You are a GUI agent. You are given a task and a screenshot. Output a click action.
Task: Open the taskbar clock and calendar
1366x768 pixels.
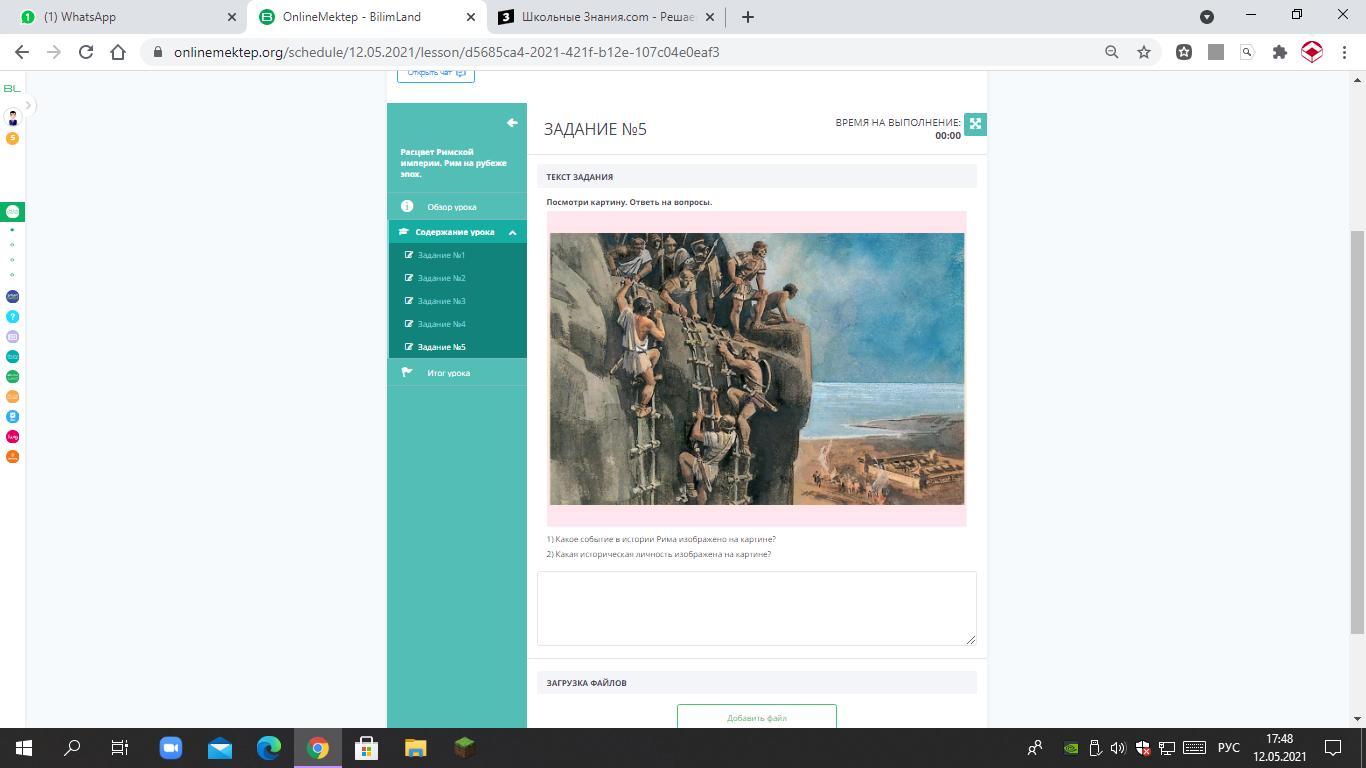[x=1280, y=748]
